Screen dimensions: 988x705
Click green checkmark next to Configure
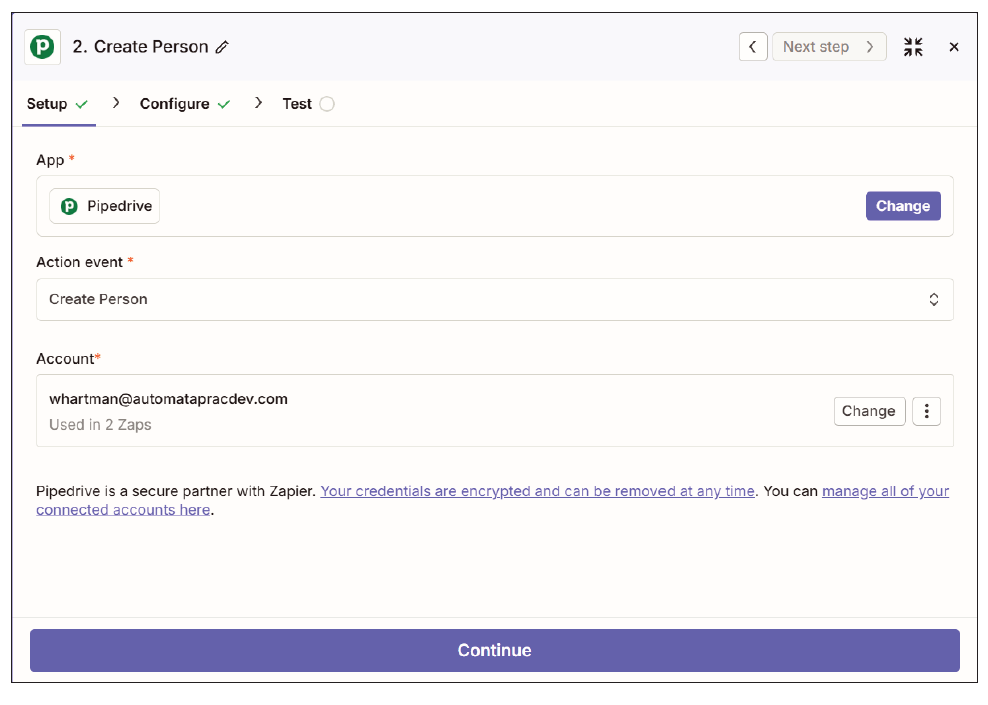point(224,105)
